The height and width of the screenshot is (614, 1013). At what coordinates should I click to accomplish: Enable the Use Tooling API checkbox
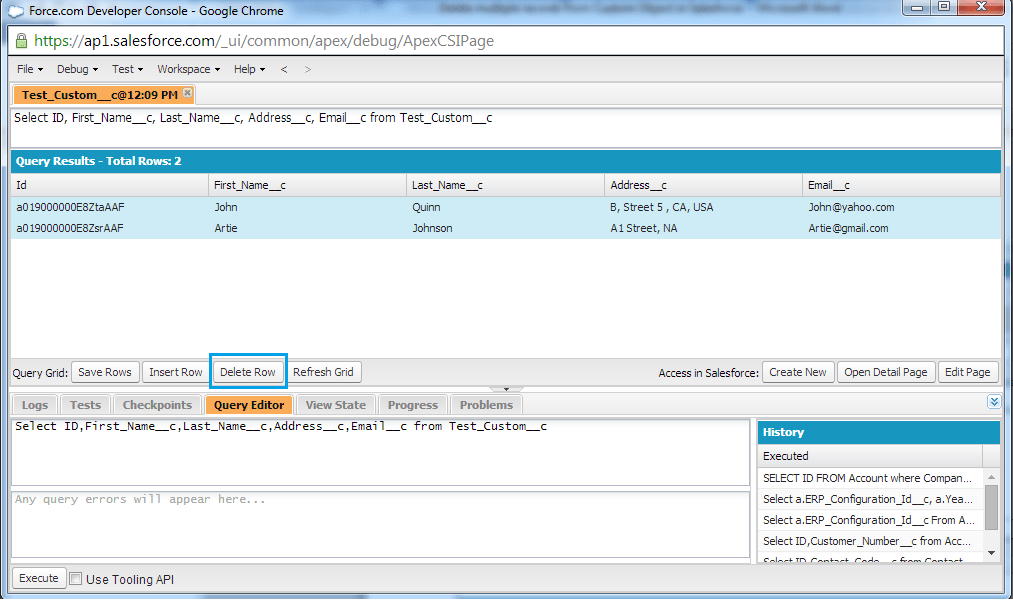pyautogui.click(x=75, y=578)
